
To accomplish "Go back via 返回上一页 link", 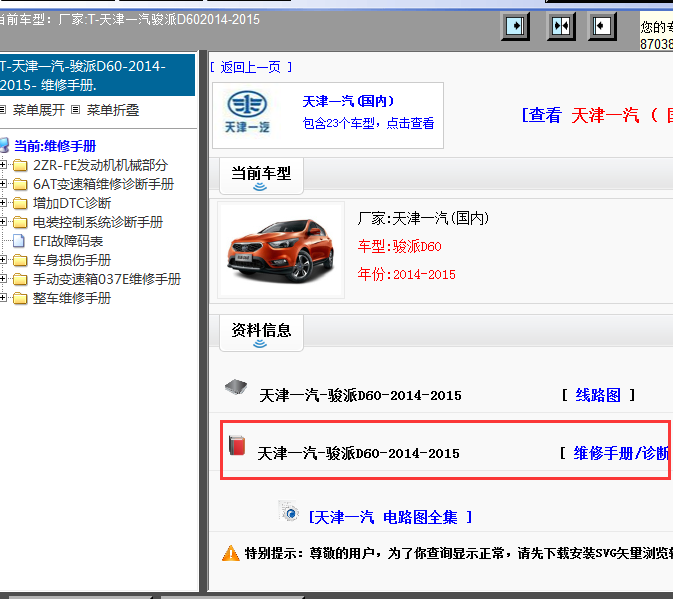I will pos(251,67).
